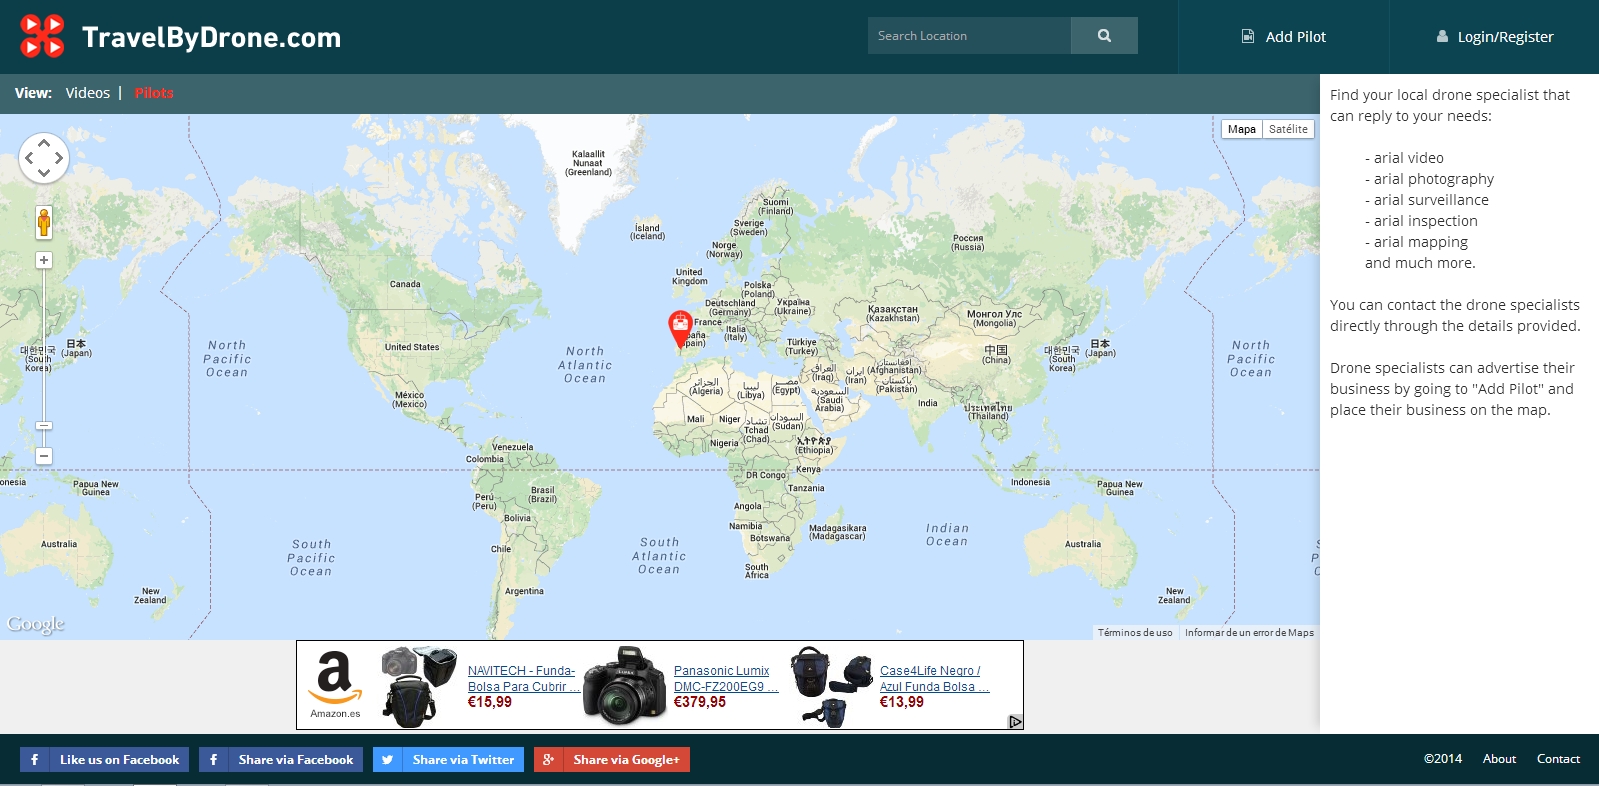Click the map zoom slider handle

(44, 426)
